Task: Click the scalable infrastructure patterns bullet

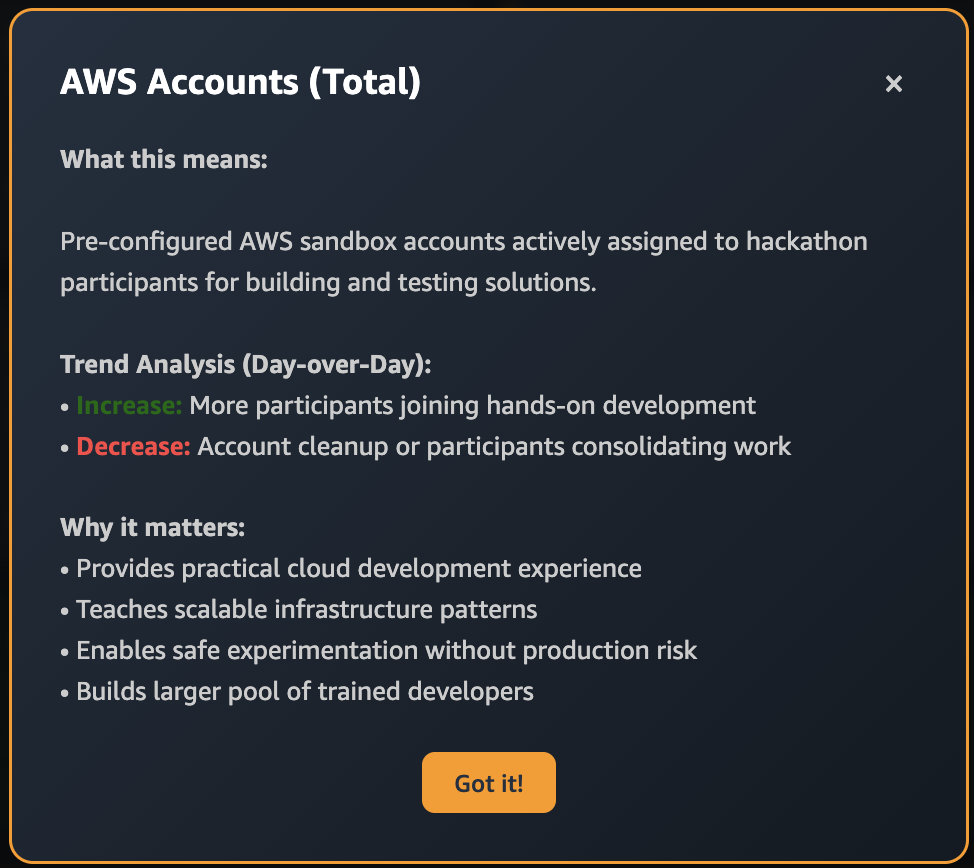Action: (305, 609)
